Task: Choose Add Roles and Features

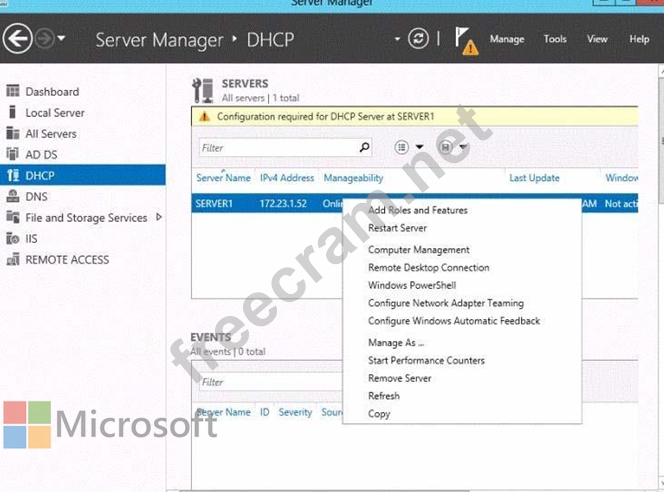Action: 418,210
